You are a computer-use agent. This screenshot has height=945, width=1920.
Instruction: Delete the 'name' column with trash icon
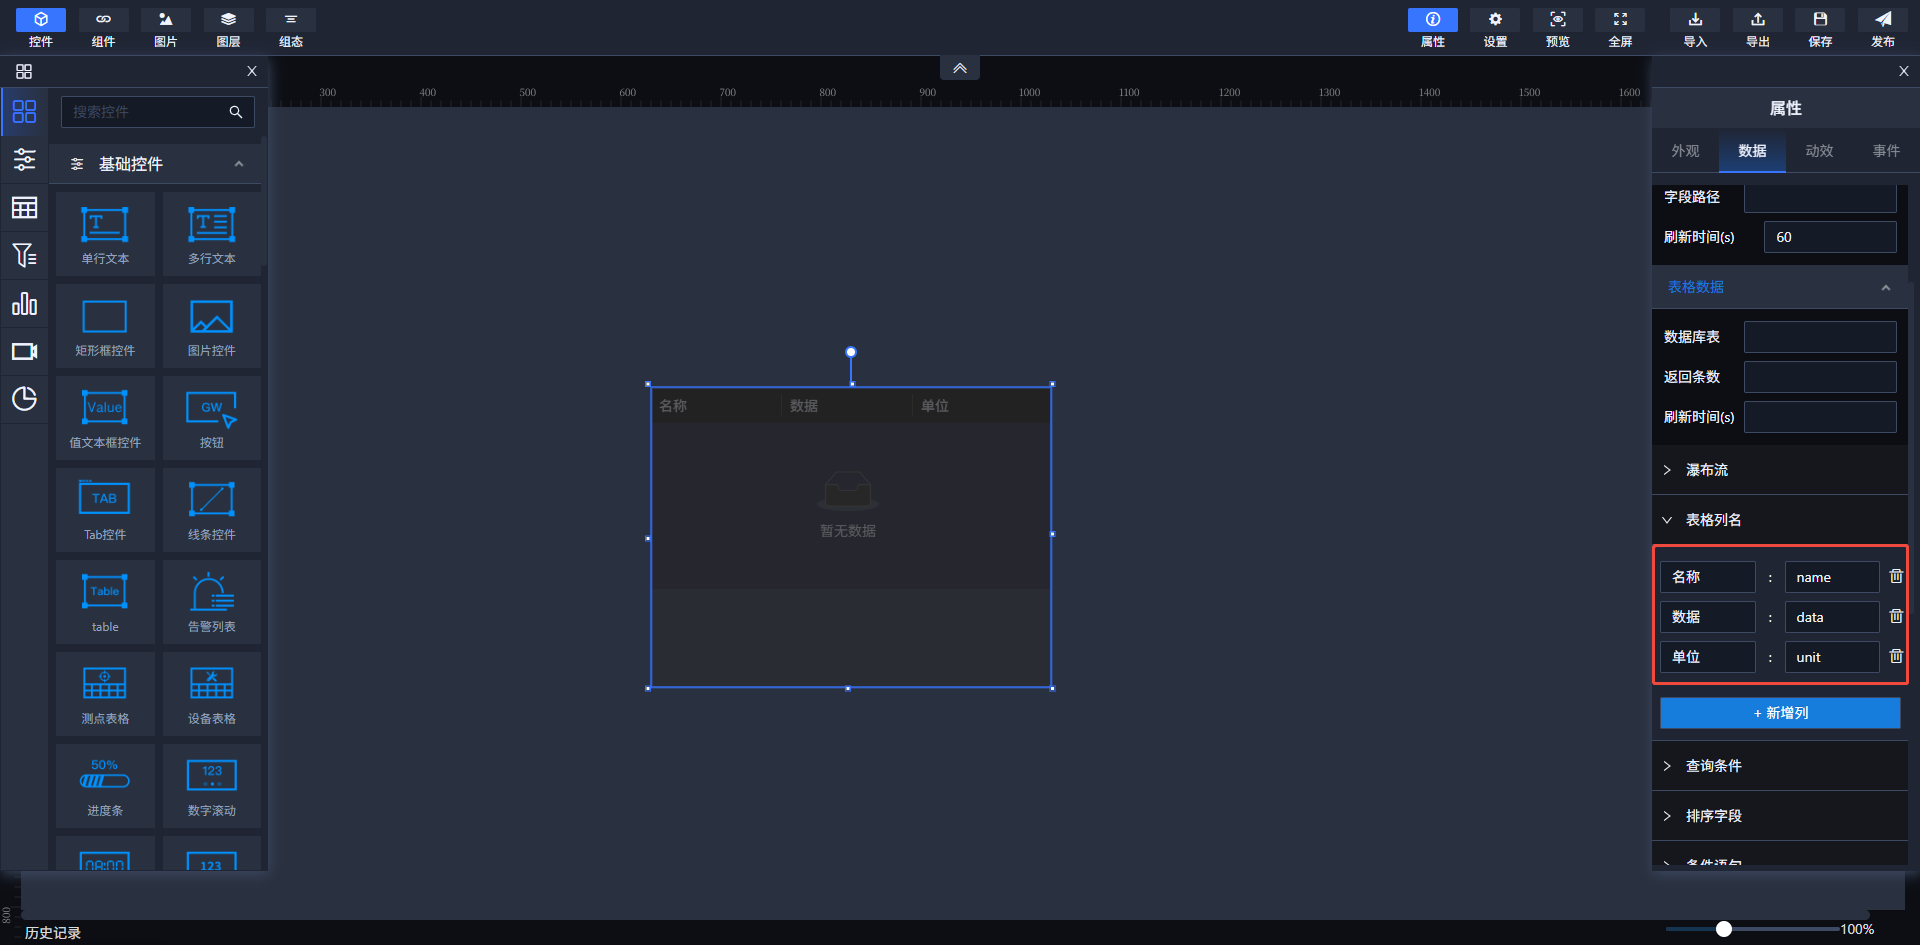(1895, 577)
